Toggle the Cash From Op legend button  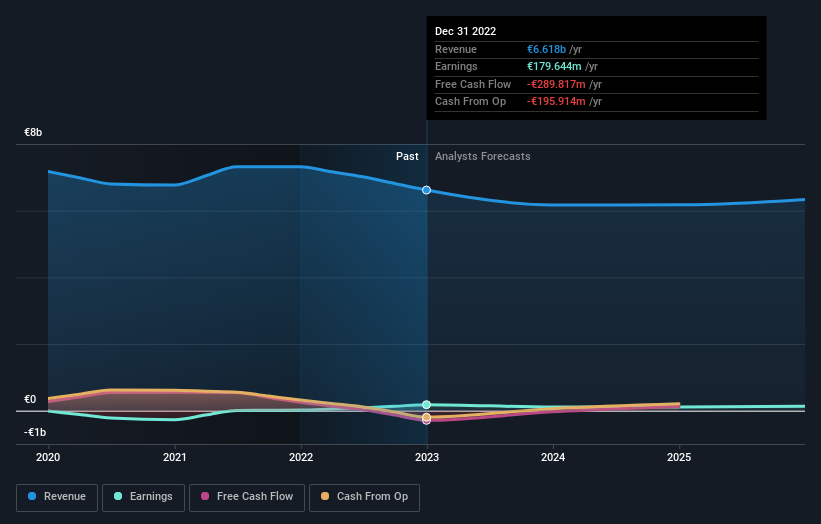[364, 497]
